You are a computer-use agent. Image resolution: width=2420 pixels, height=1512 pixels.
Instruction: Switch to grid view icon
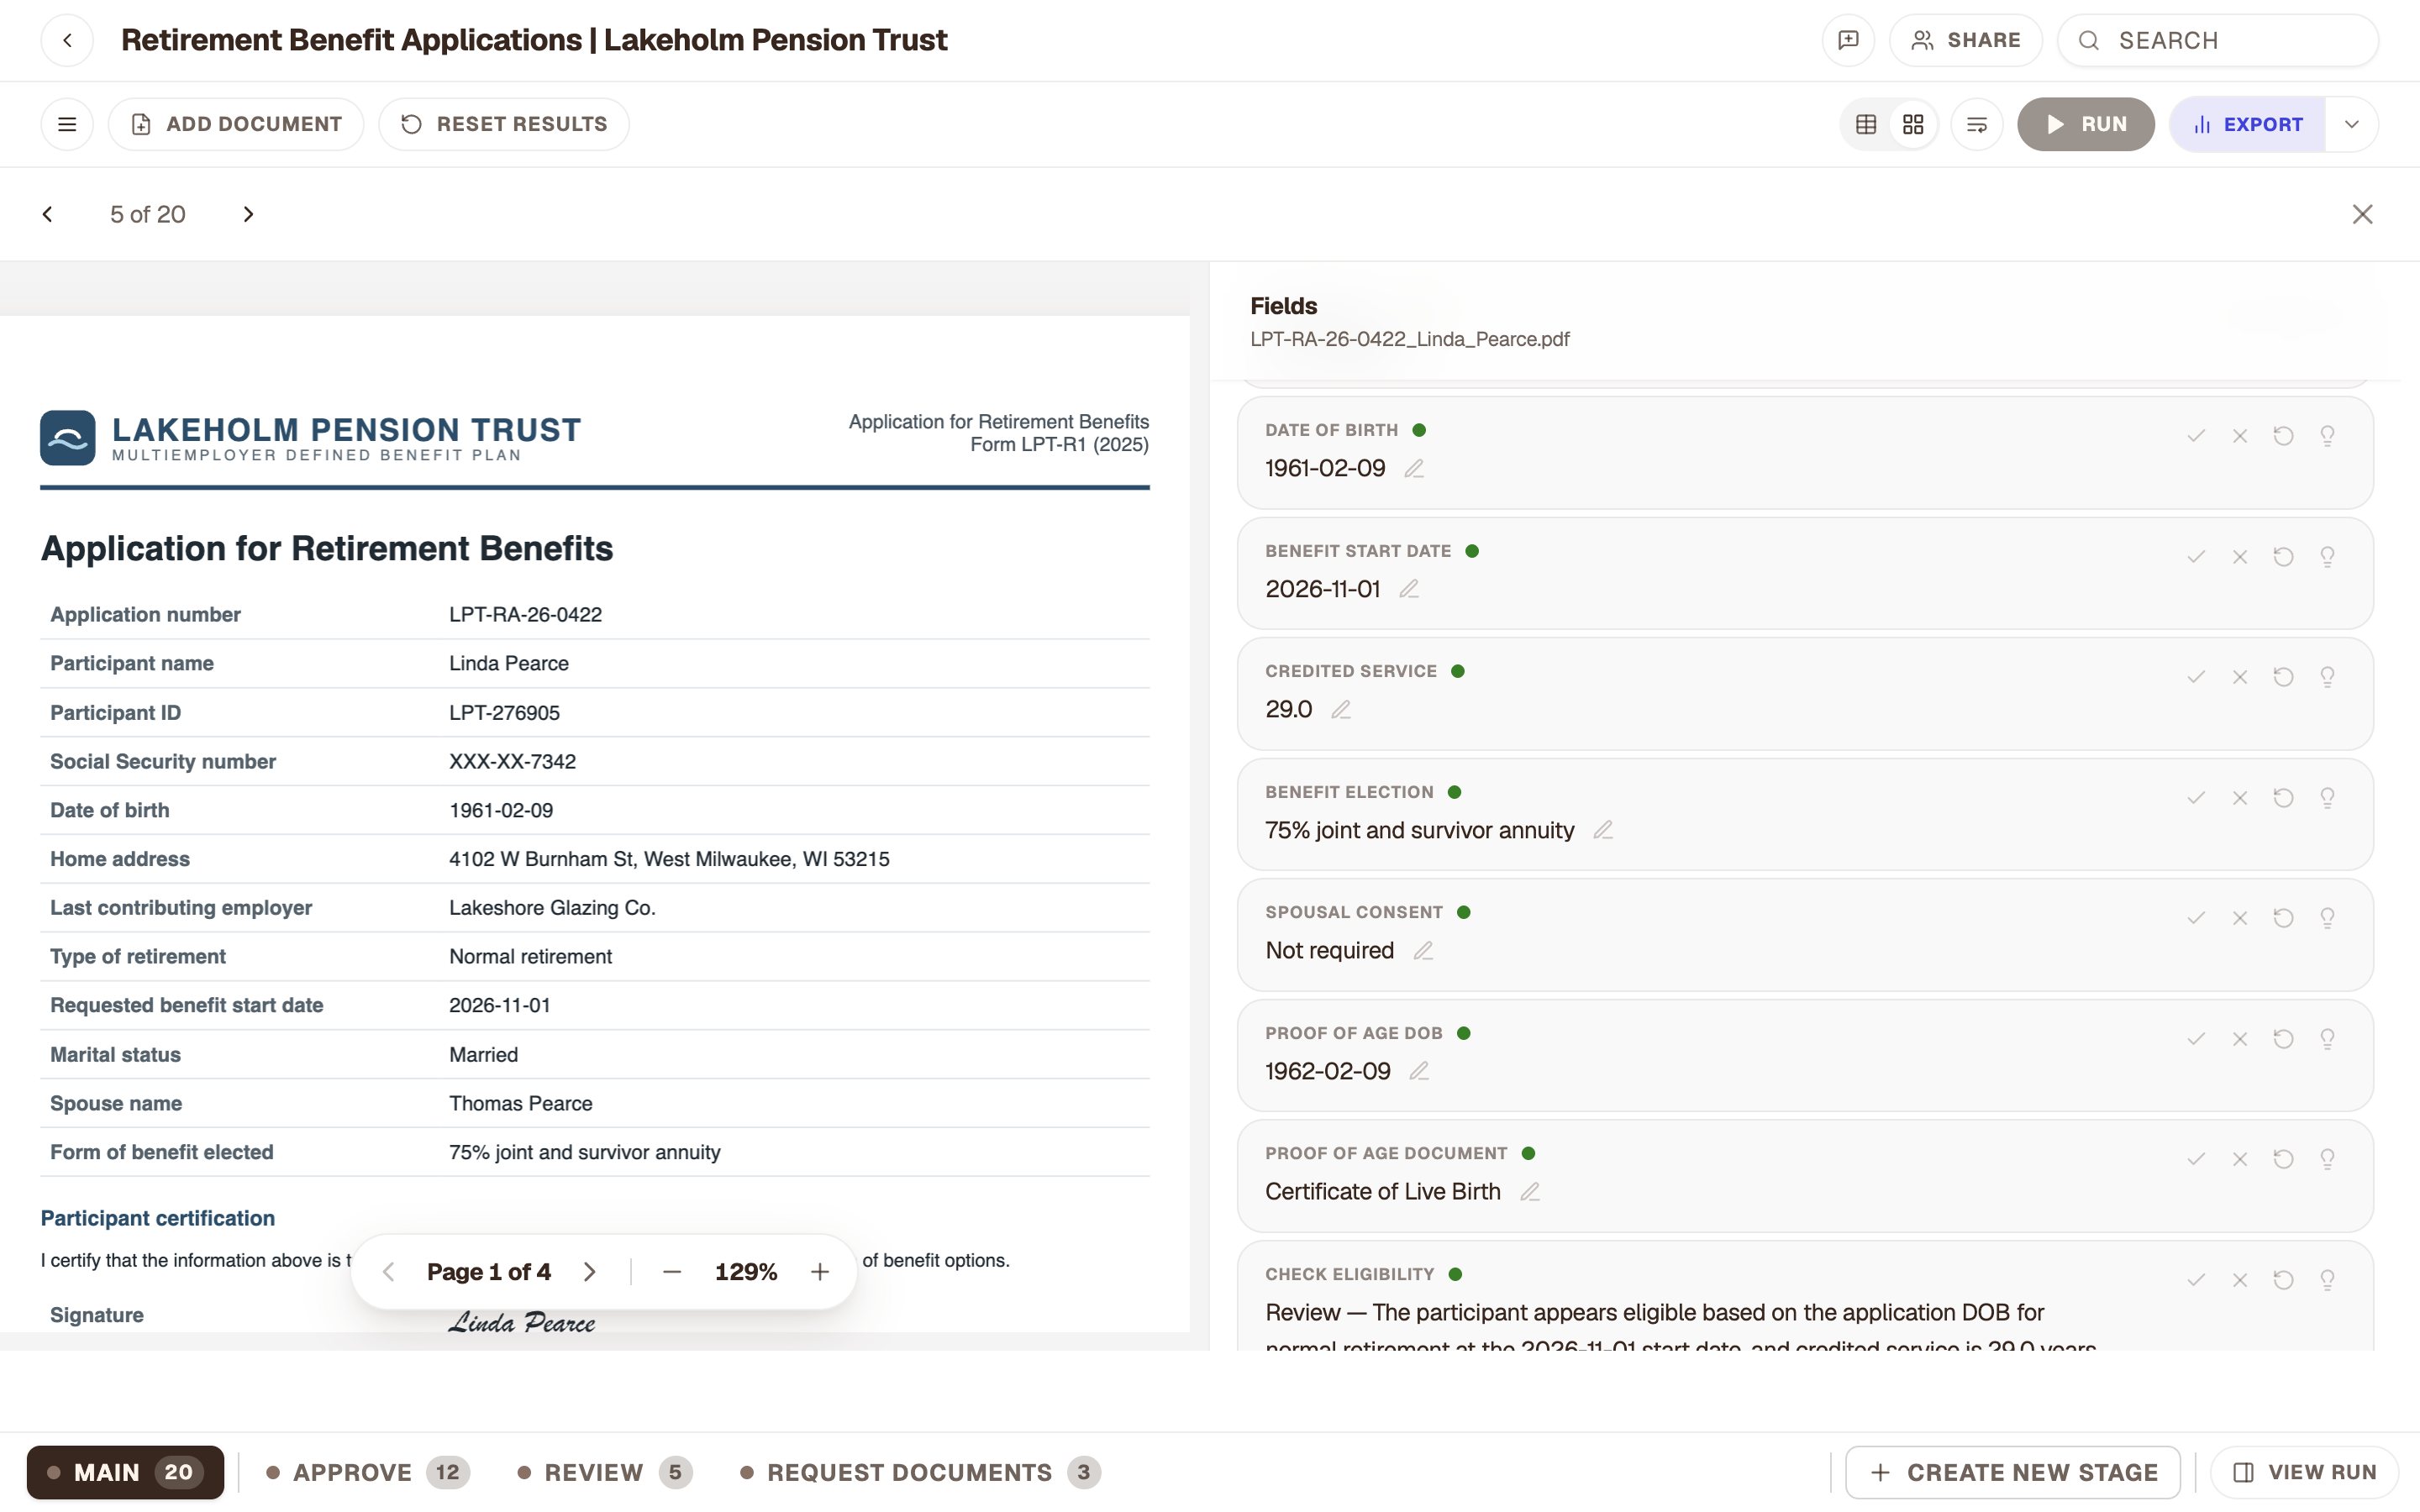tap(1913, 124)
